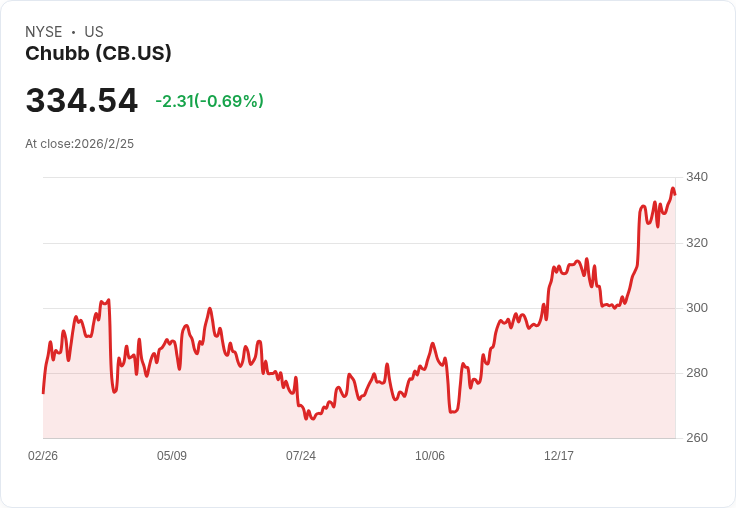This screenshot has width=736, height=508.
Task: Click the 334.54 current price
Action: (82, 101)
